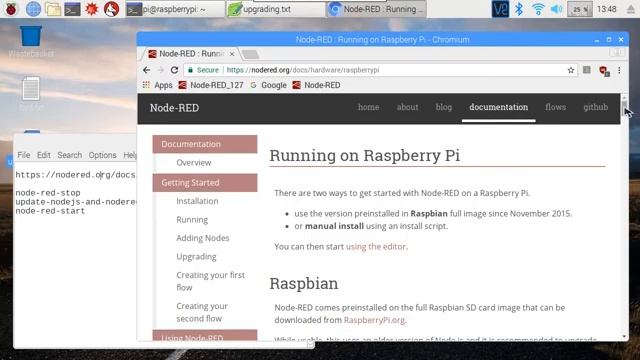Open Upgrading in the docs sidebar

point(196,257)
